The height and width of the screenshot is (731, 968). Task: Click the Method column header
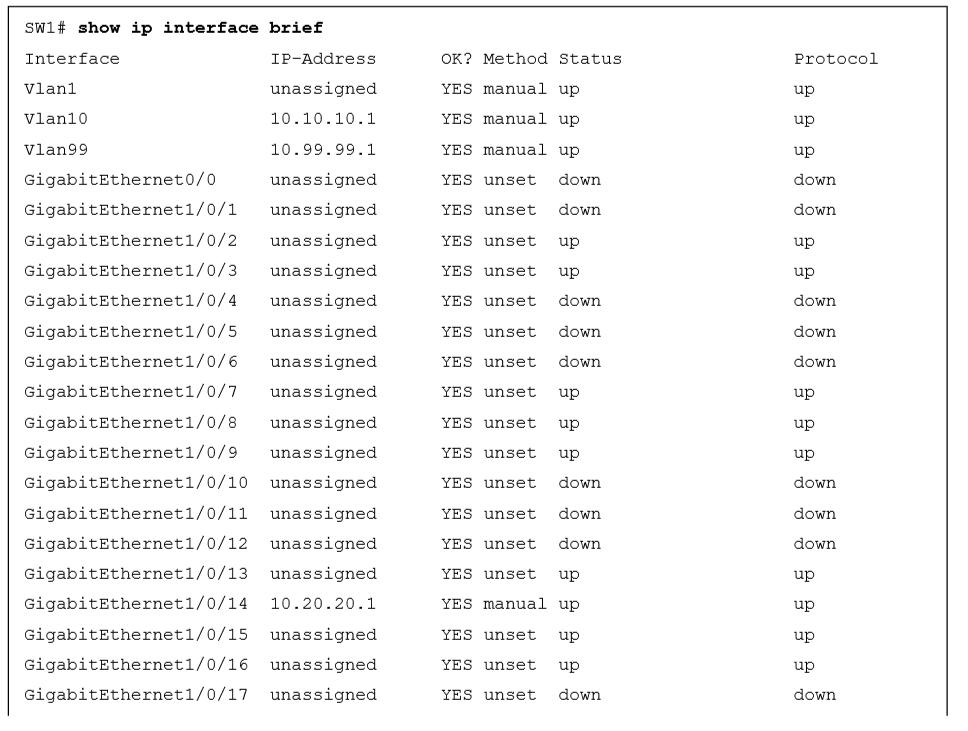coord(515,59)
